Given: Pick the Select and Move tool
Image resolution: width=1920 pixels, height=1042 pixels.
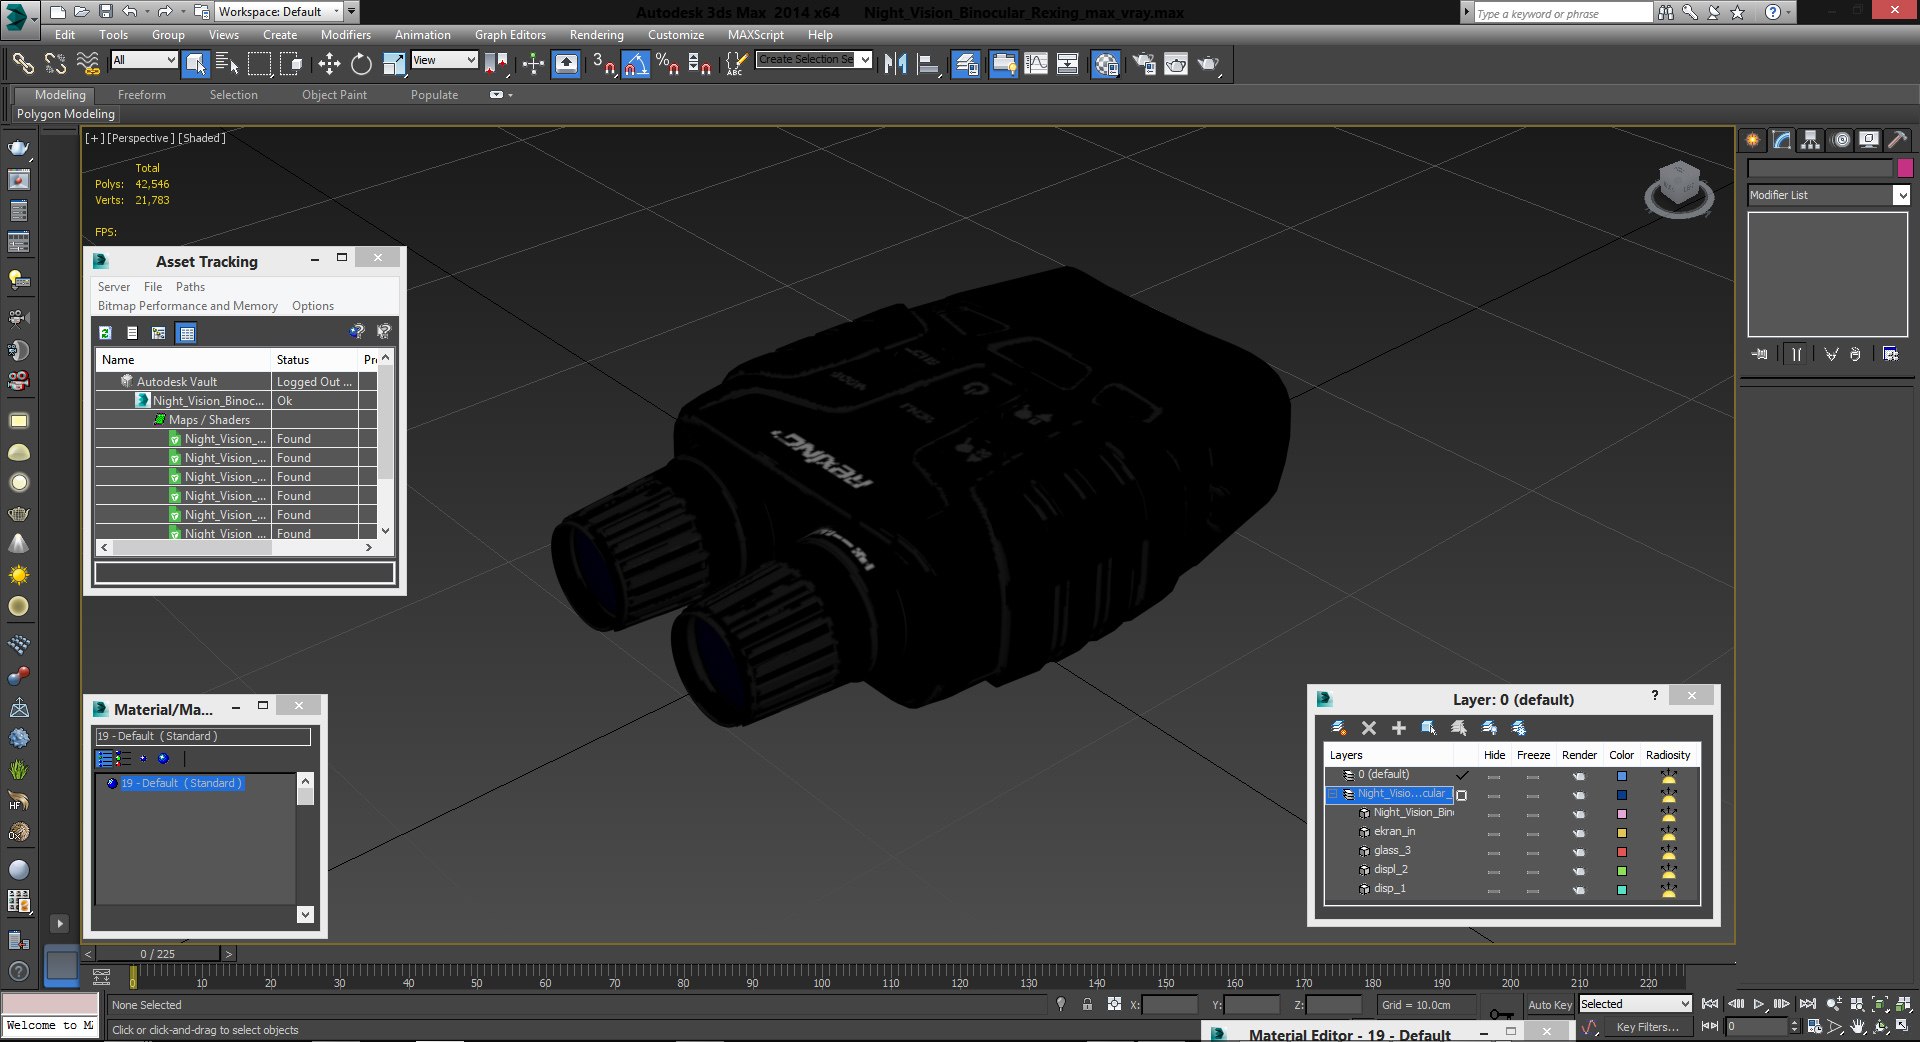Looking at the screenshot, I should (329, 64).
